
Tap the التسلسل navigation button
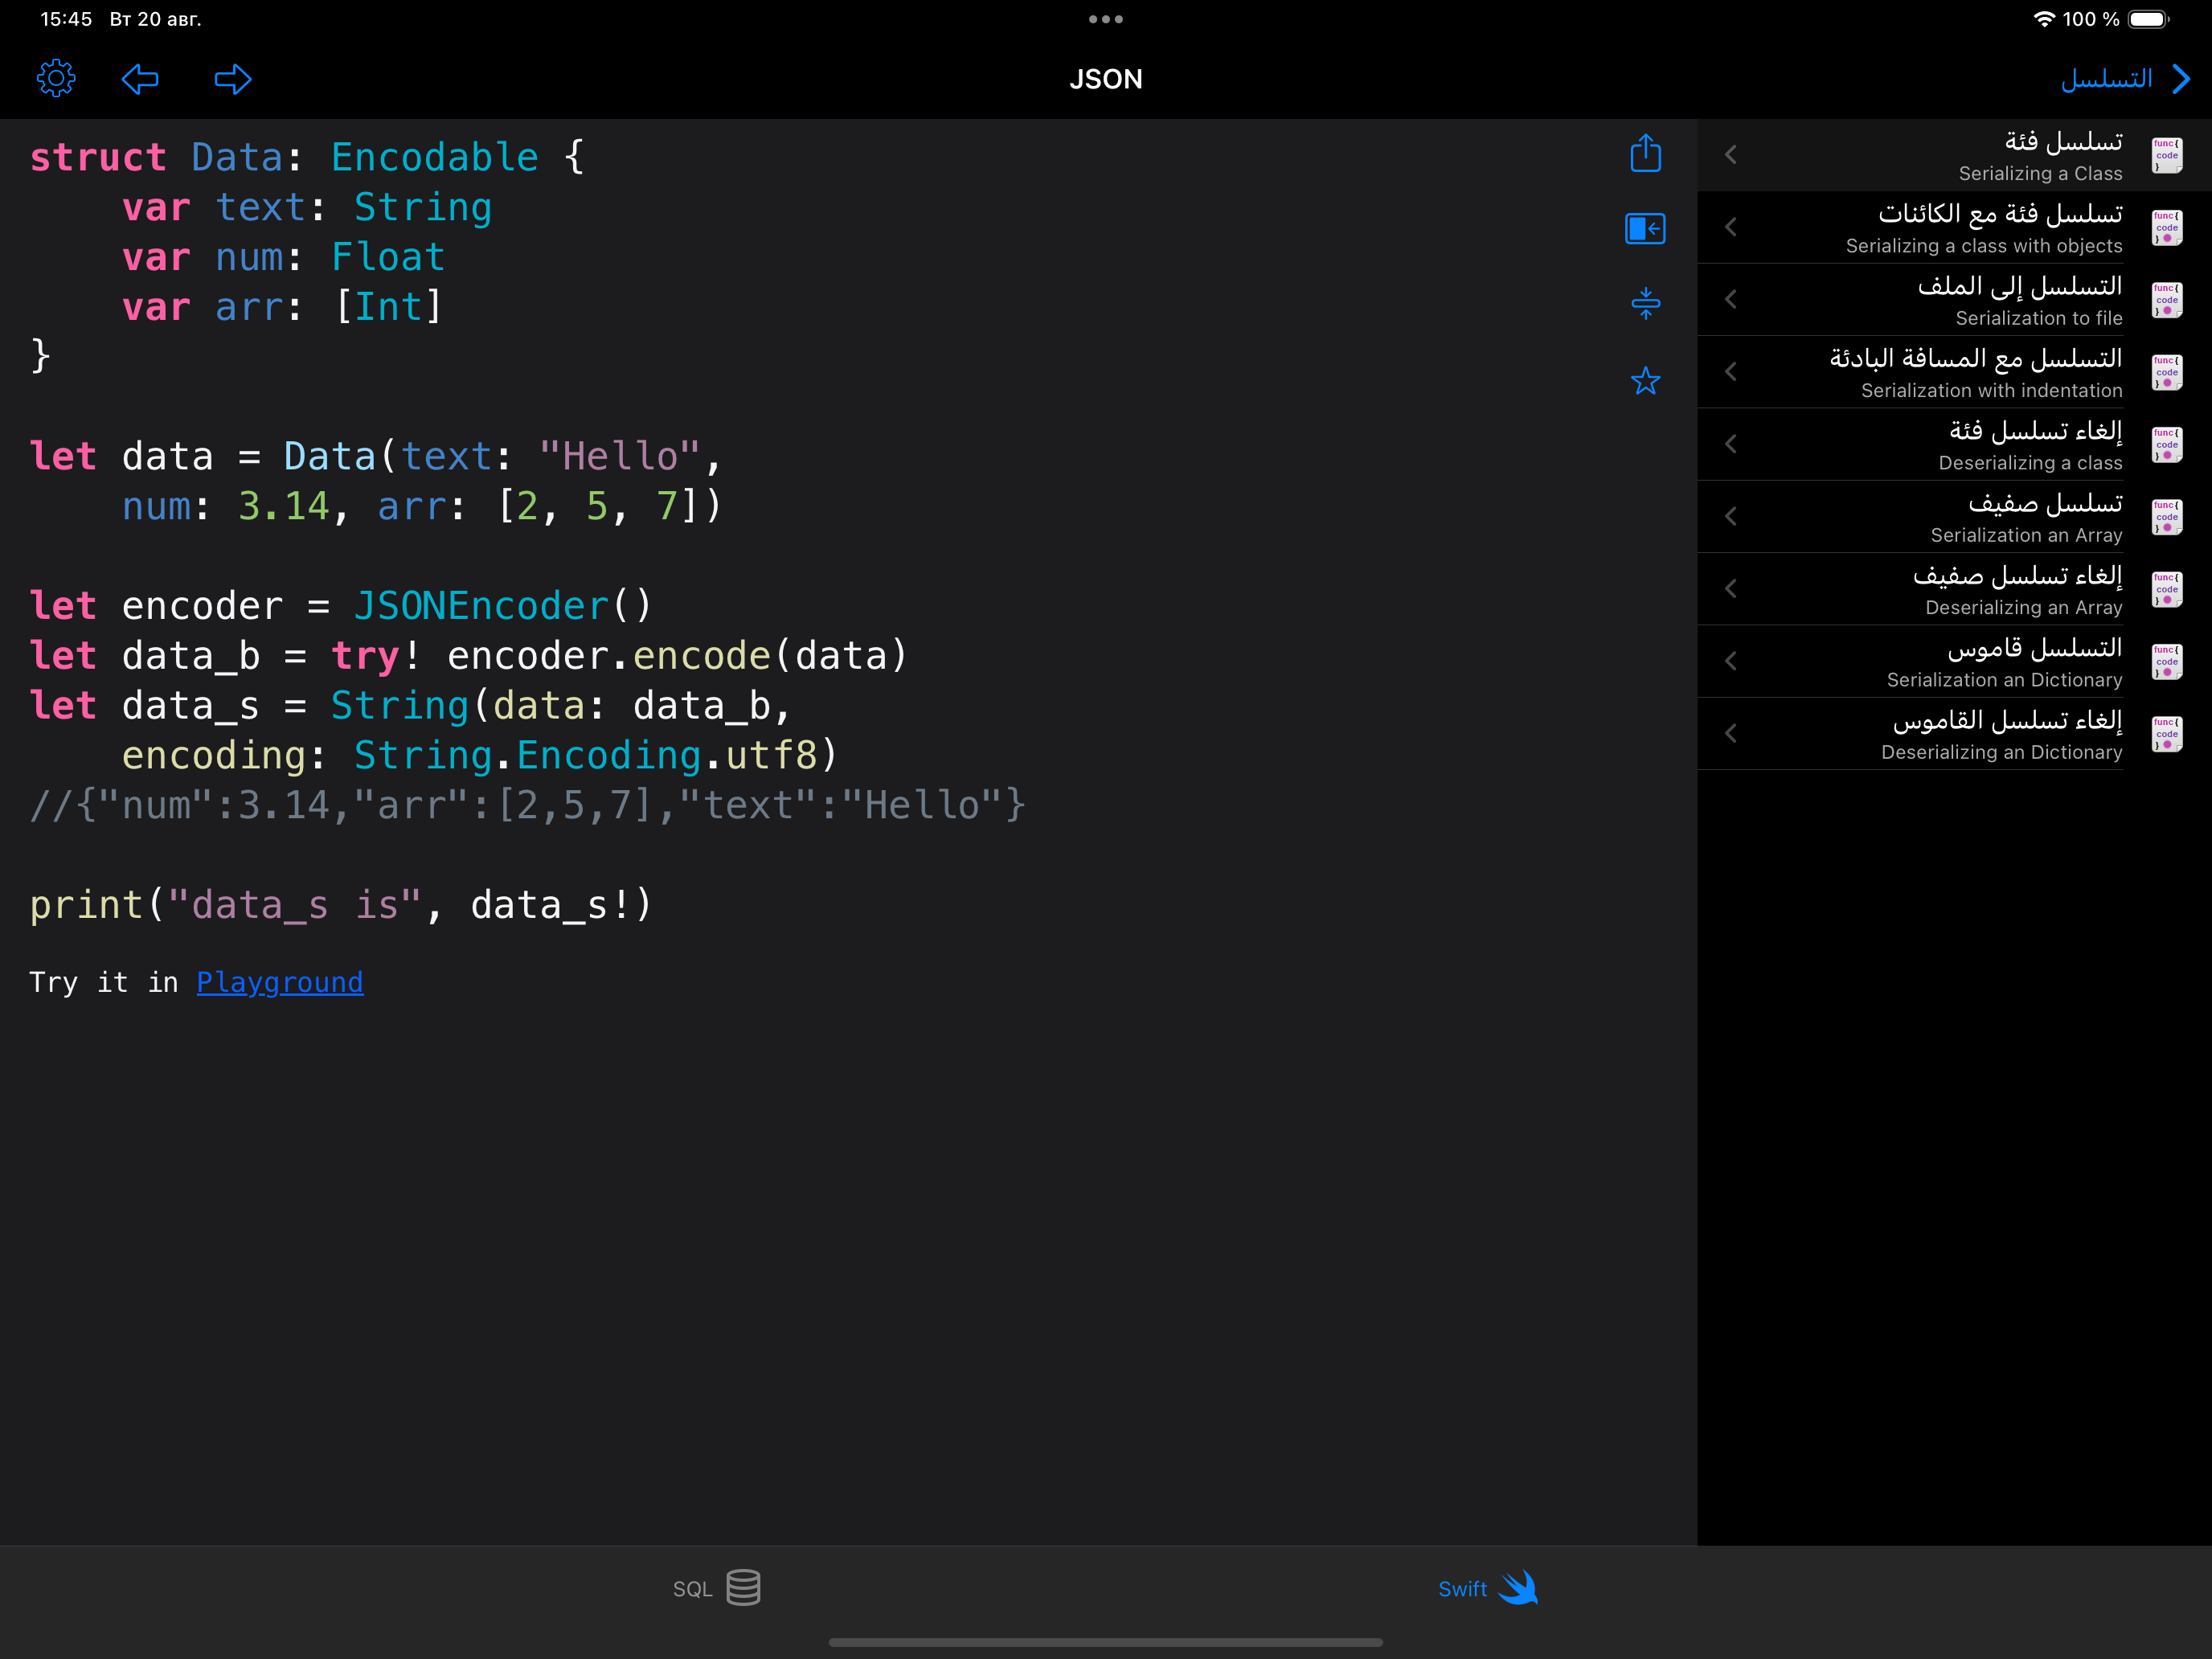pos(2107,79)
